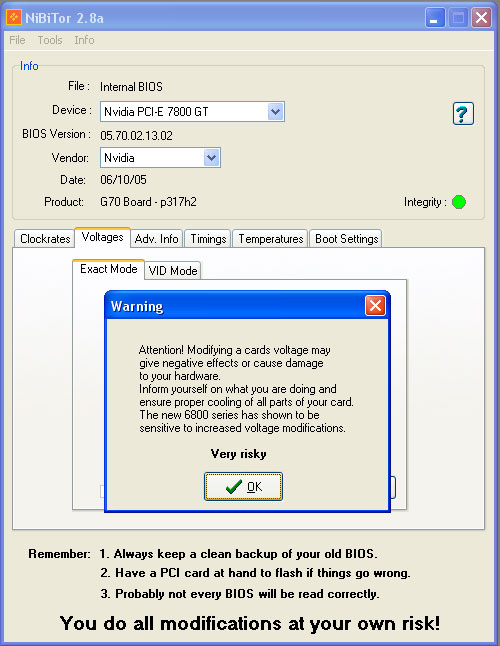Switch to the Adv. Info tab
Screen dimensions: 500x646
point(157,239)
